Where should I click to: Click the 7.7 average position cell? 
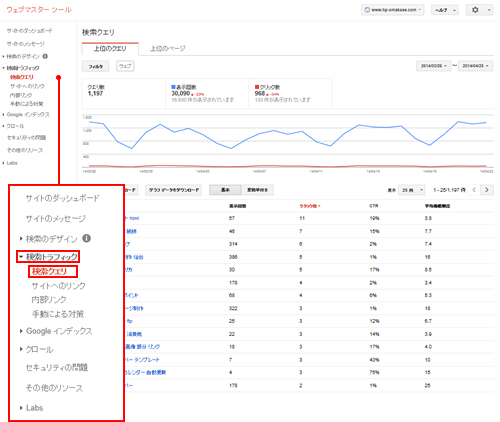(428, 231)
